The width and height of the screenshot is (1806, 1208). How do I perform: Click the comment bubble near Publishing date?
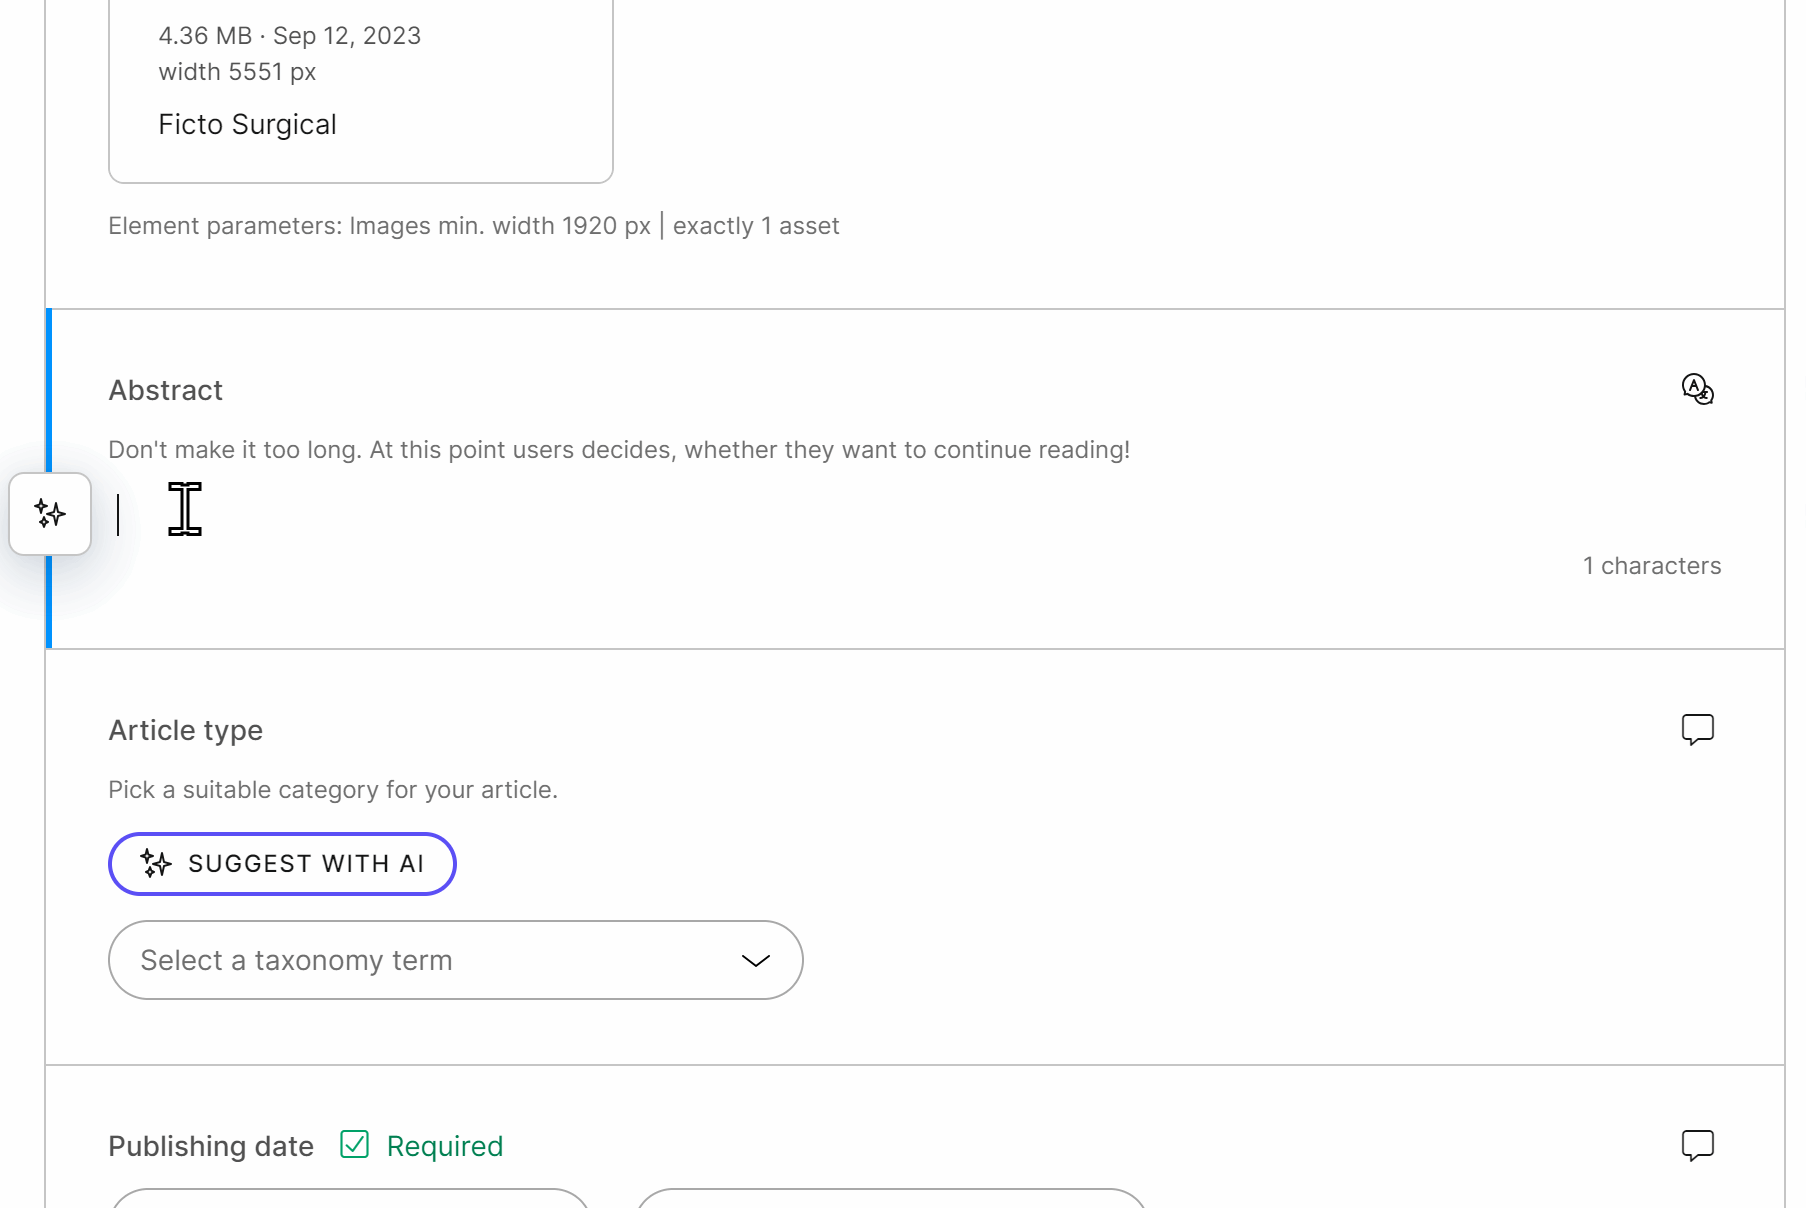1697,1145
